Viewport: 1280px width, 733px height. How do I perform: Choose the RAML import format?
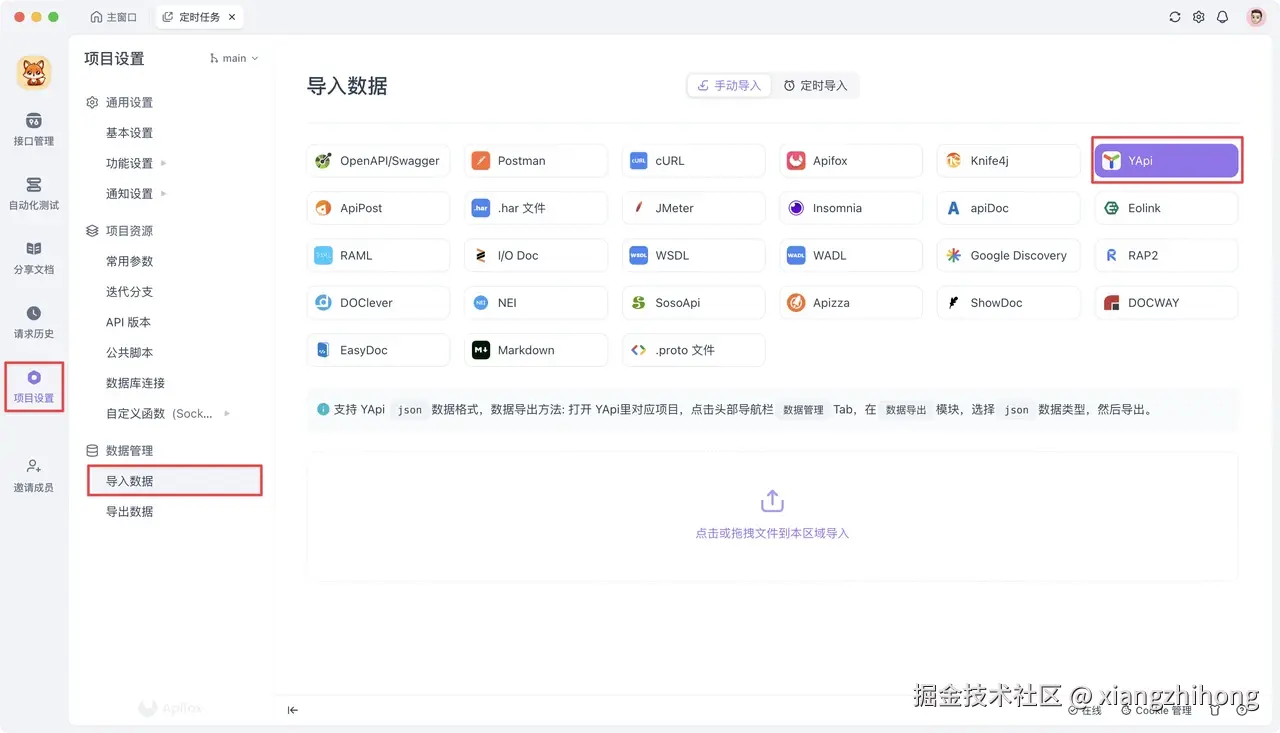tap(379, 256)
